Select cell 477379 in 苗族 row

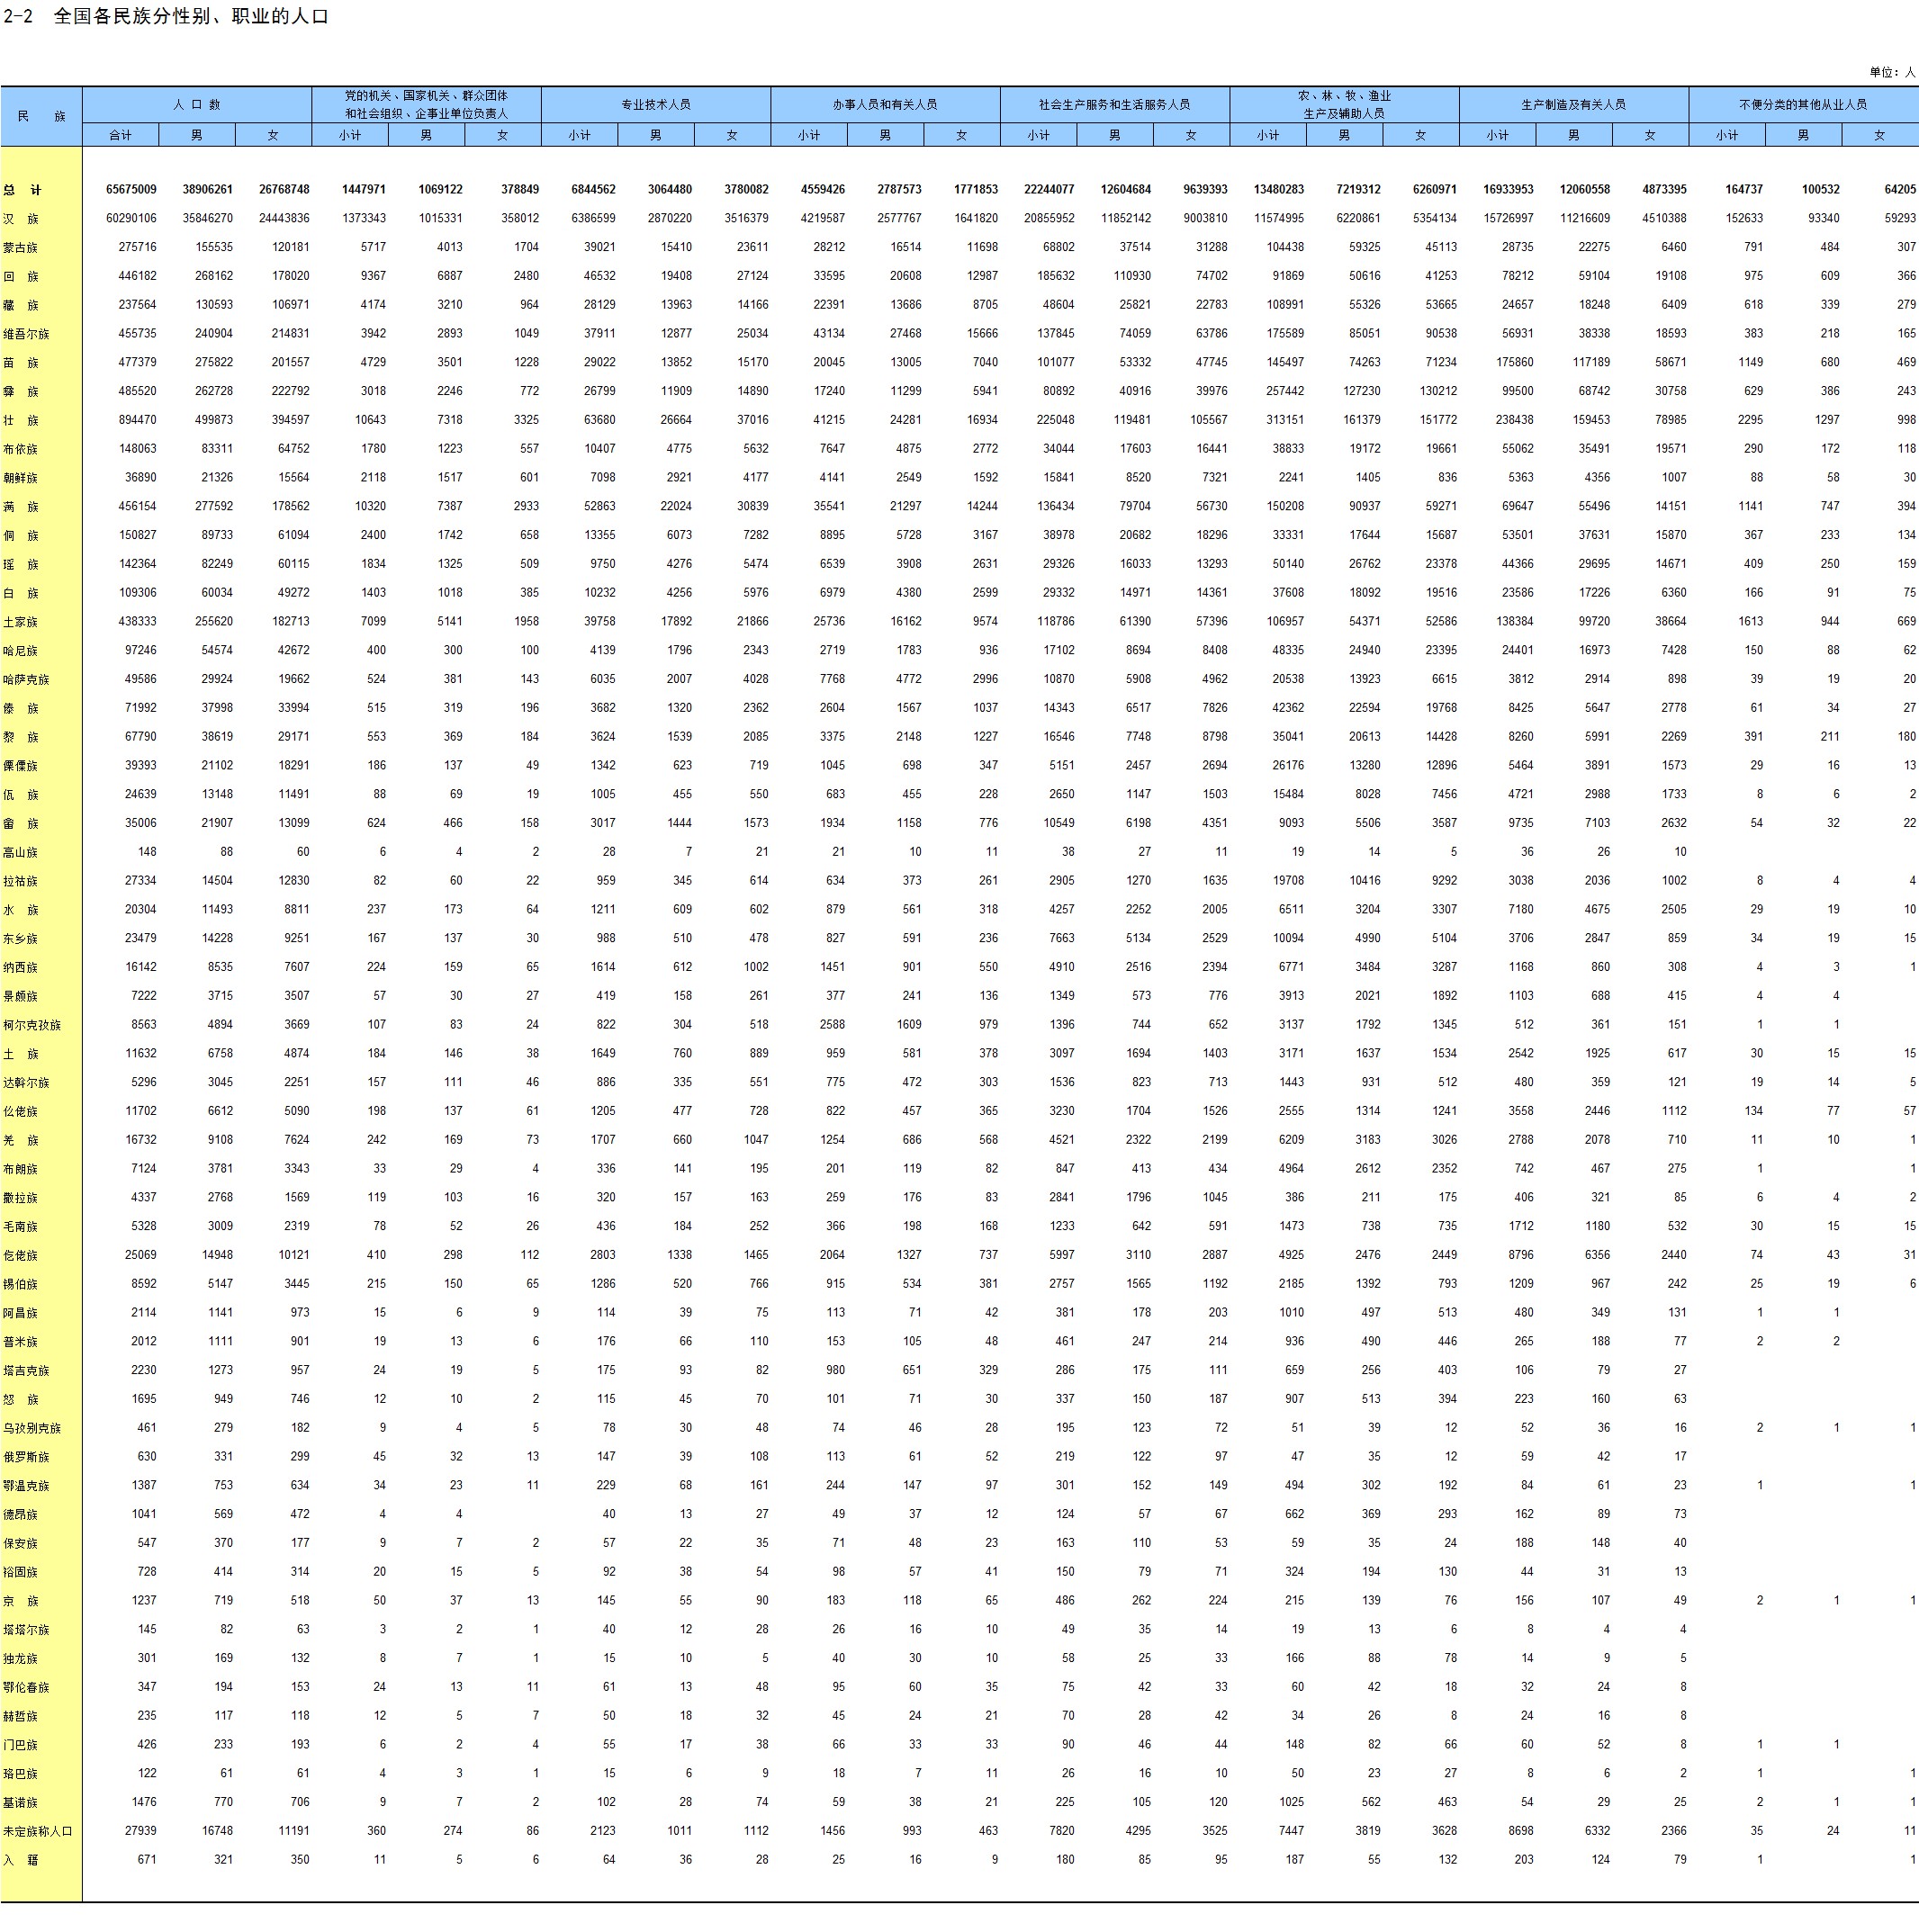click(x=137, y=362)
